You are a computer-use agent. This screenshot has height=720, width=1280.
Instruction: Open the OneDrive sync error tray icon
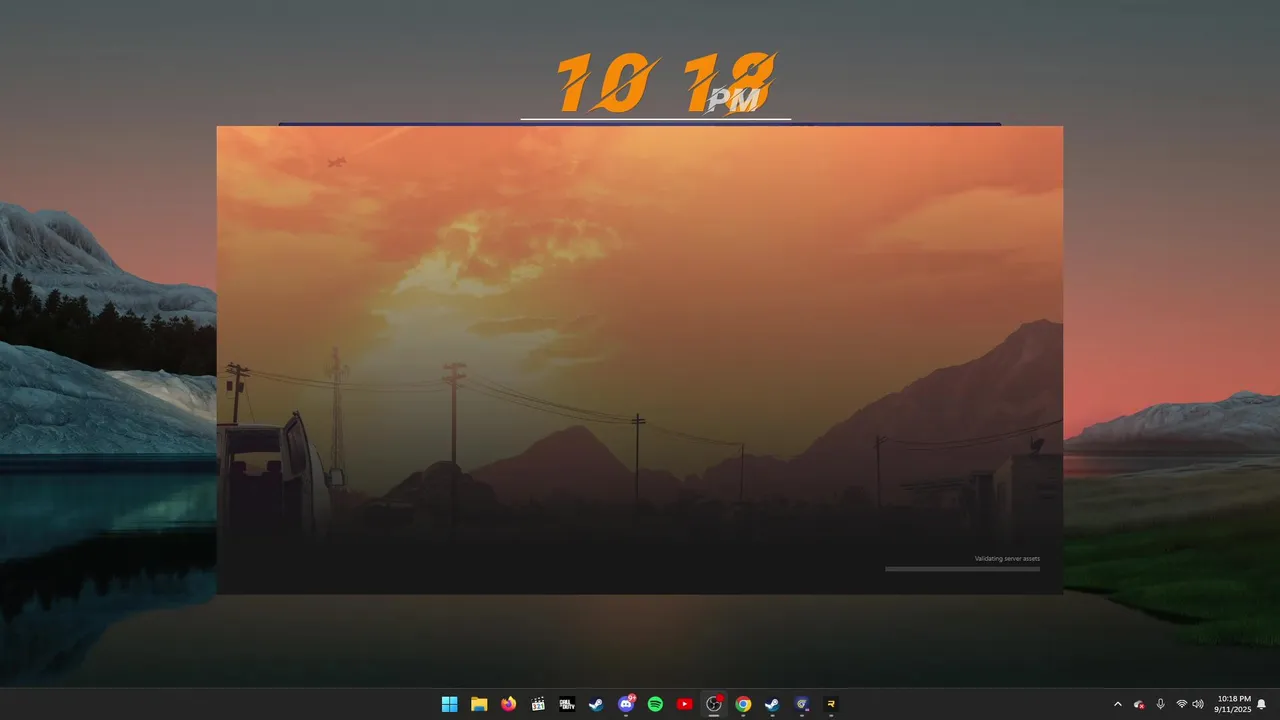click(x=1139, y=704)
